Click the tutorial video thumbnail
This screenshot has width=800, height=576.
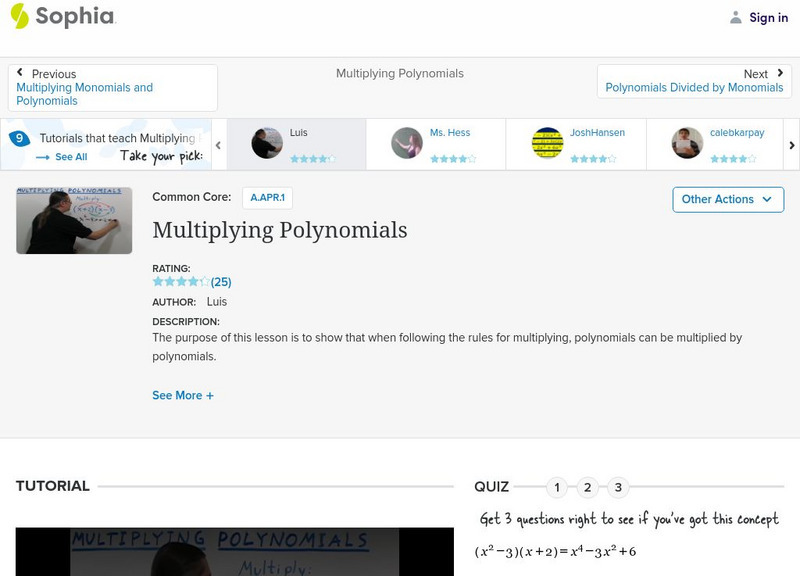(73, 220)
